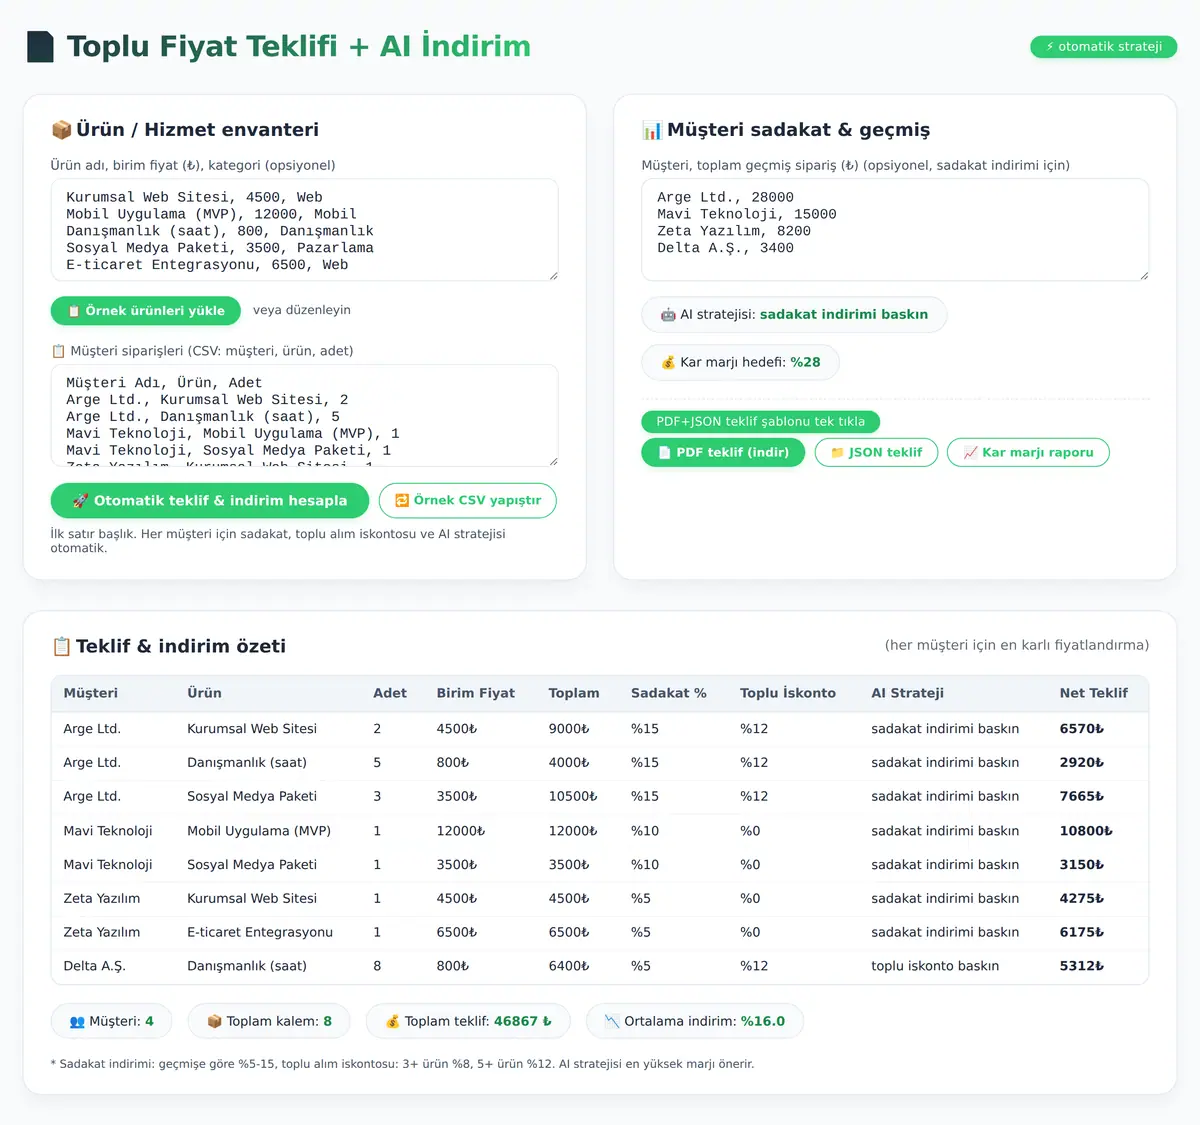Image resolution: width=1200 pixels, height=1125 pixels.
Task: Click the PDF+JSON teklif şablonu tek tıkla badge
Action: point(761,422)
